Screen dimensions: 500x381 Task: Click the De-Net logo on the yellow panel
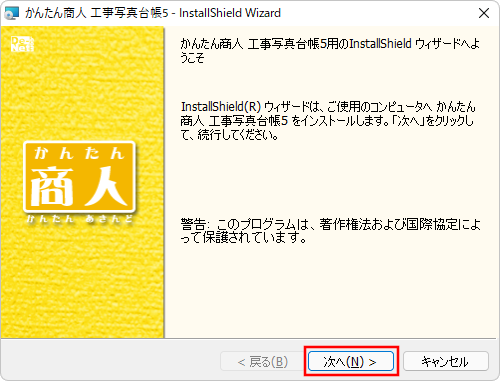pyautogui.click(x=22, y=44)
